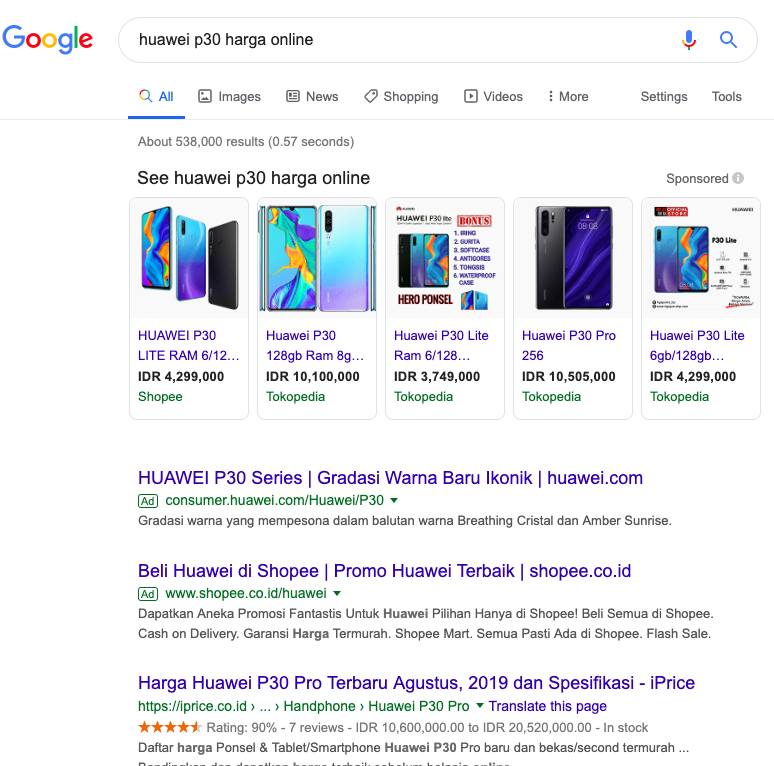Select the All results tab
The height and width of the screenshot is (766, 774).
click(x=156, y=96)
